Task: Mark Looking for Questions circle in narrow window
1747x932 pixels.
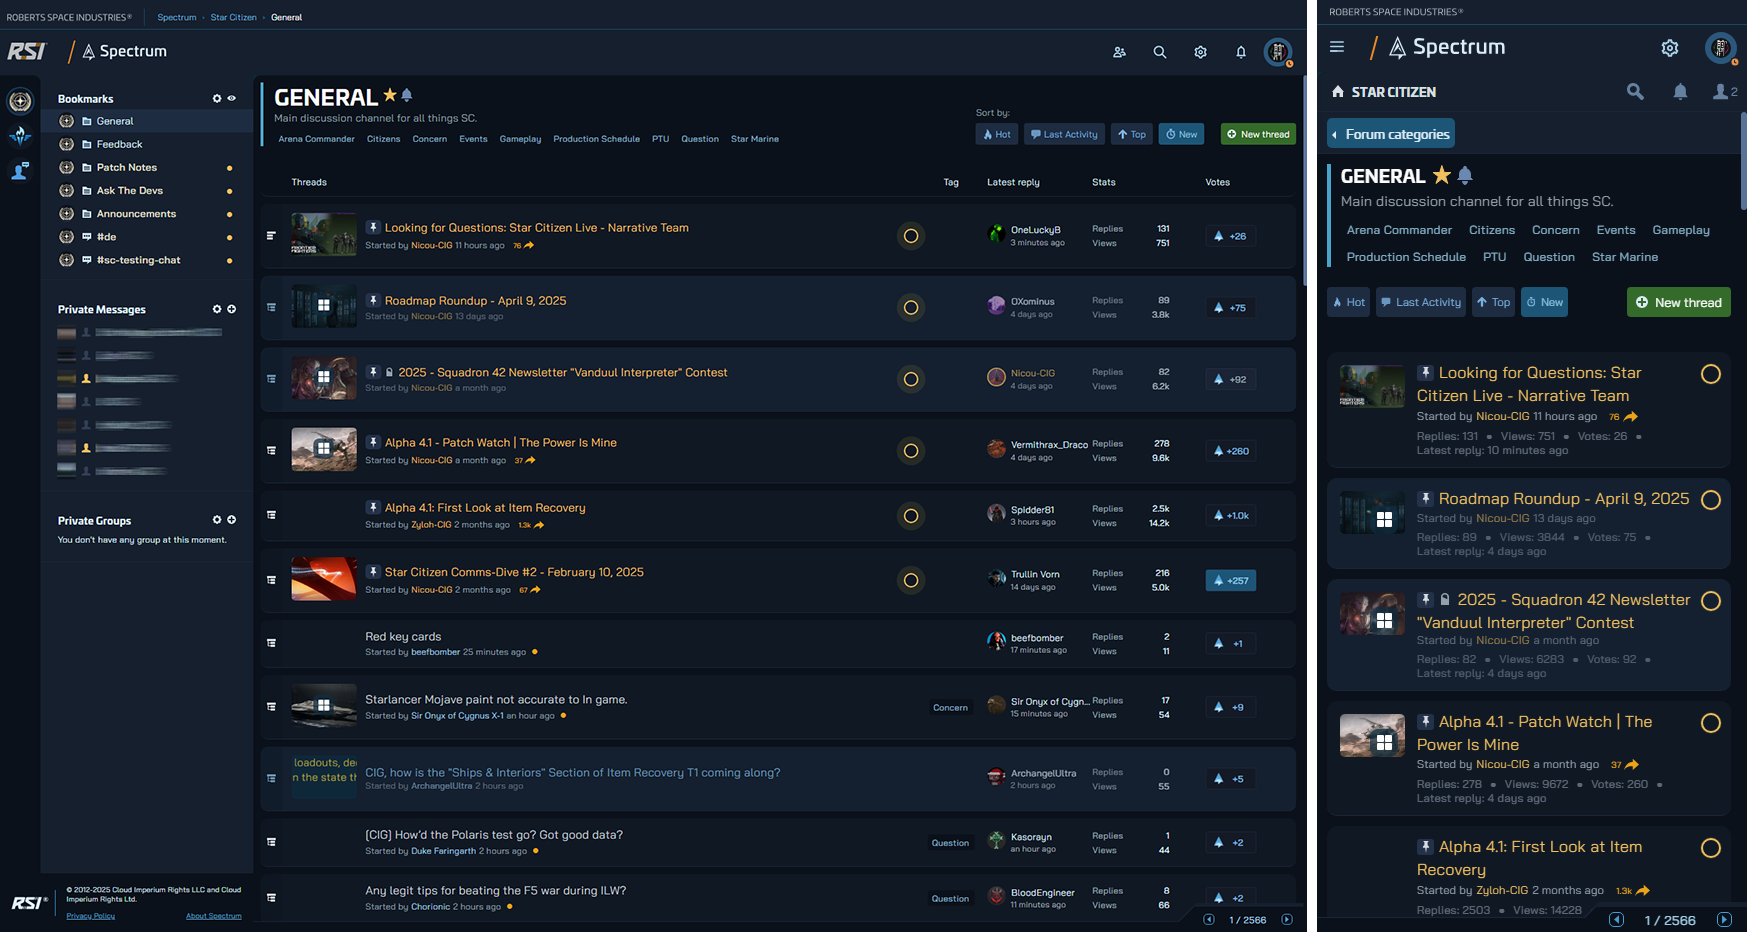Action: [x=1711, y=374]
